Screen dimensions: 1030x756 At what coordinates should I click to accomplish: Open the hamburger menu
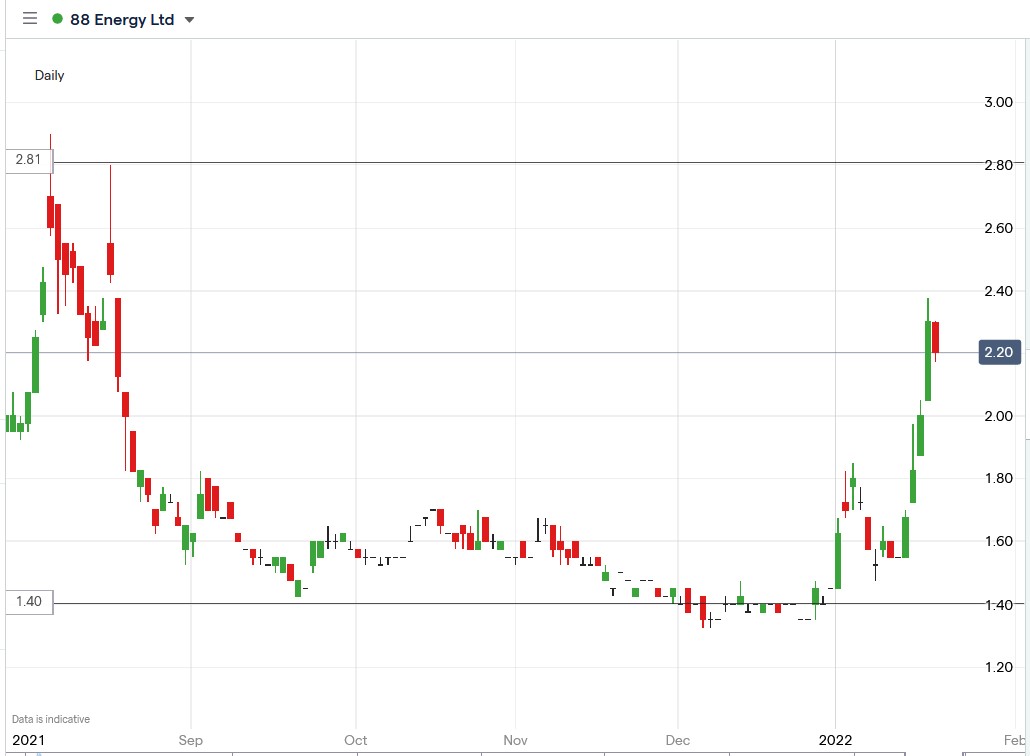tap(29, 19)
